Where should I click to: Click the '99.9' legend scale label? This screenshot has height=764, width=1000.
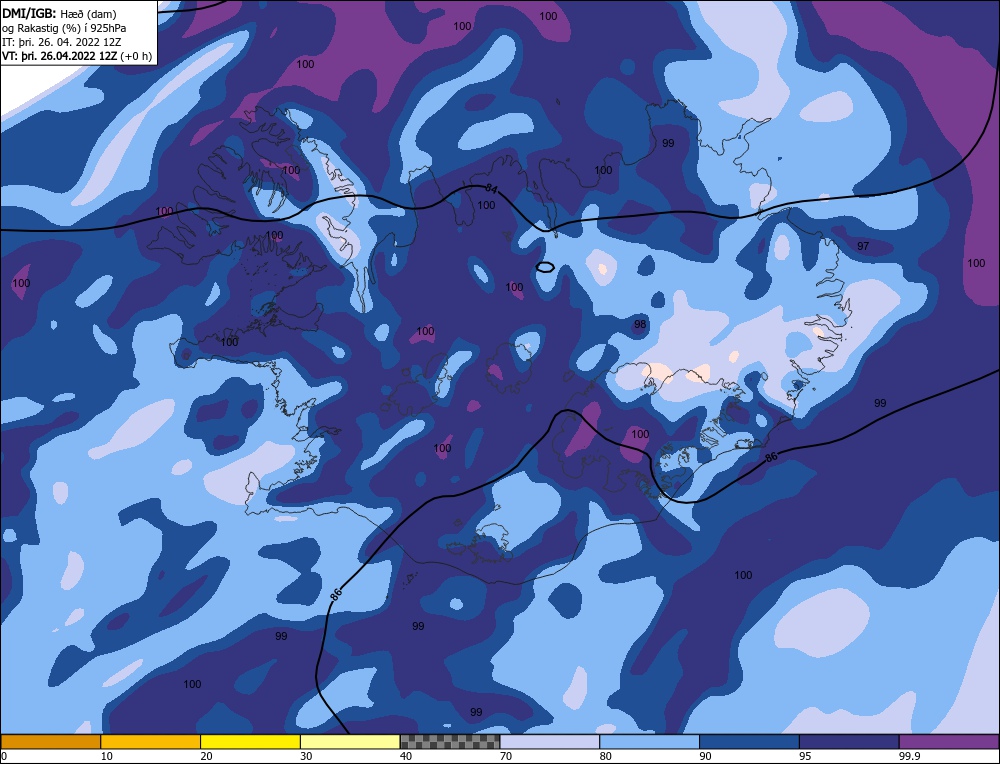(909, 756)
